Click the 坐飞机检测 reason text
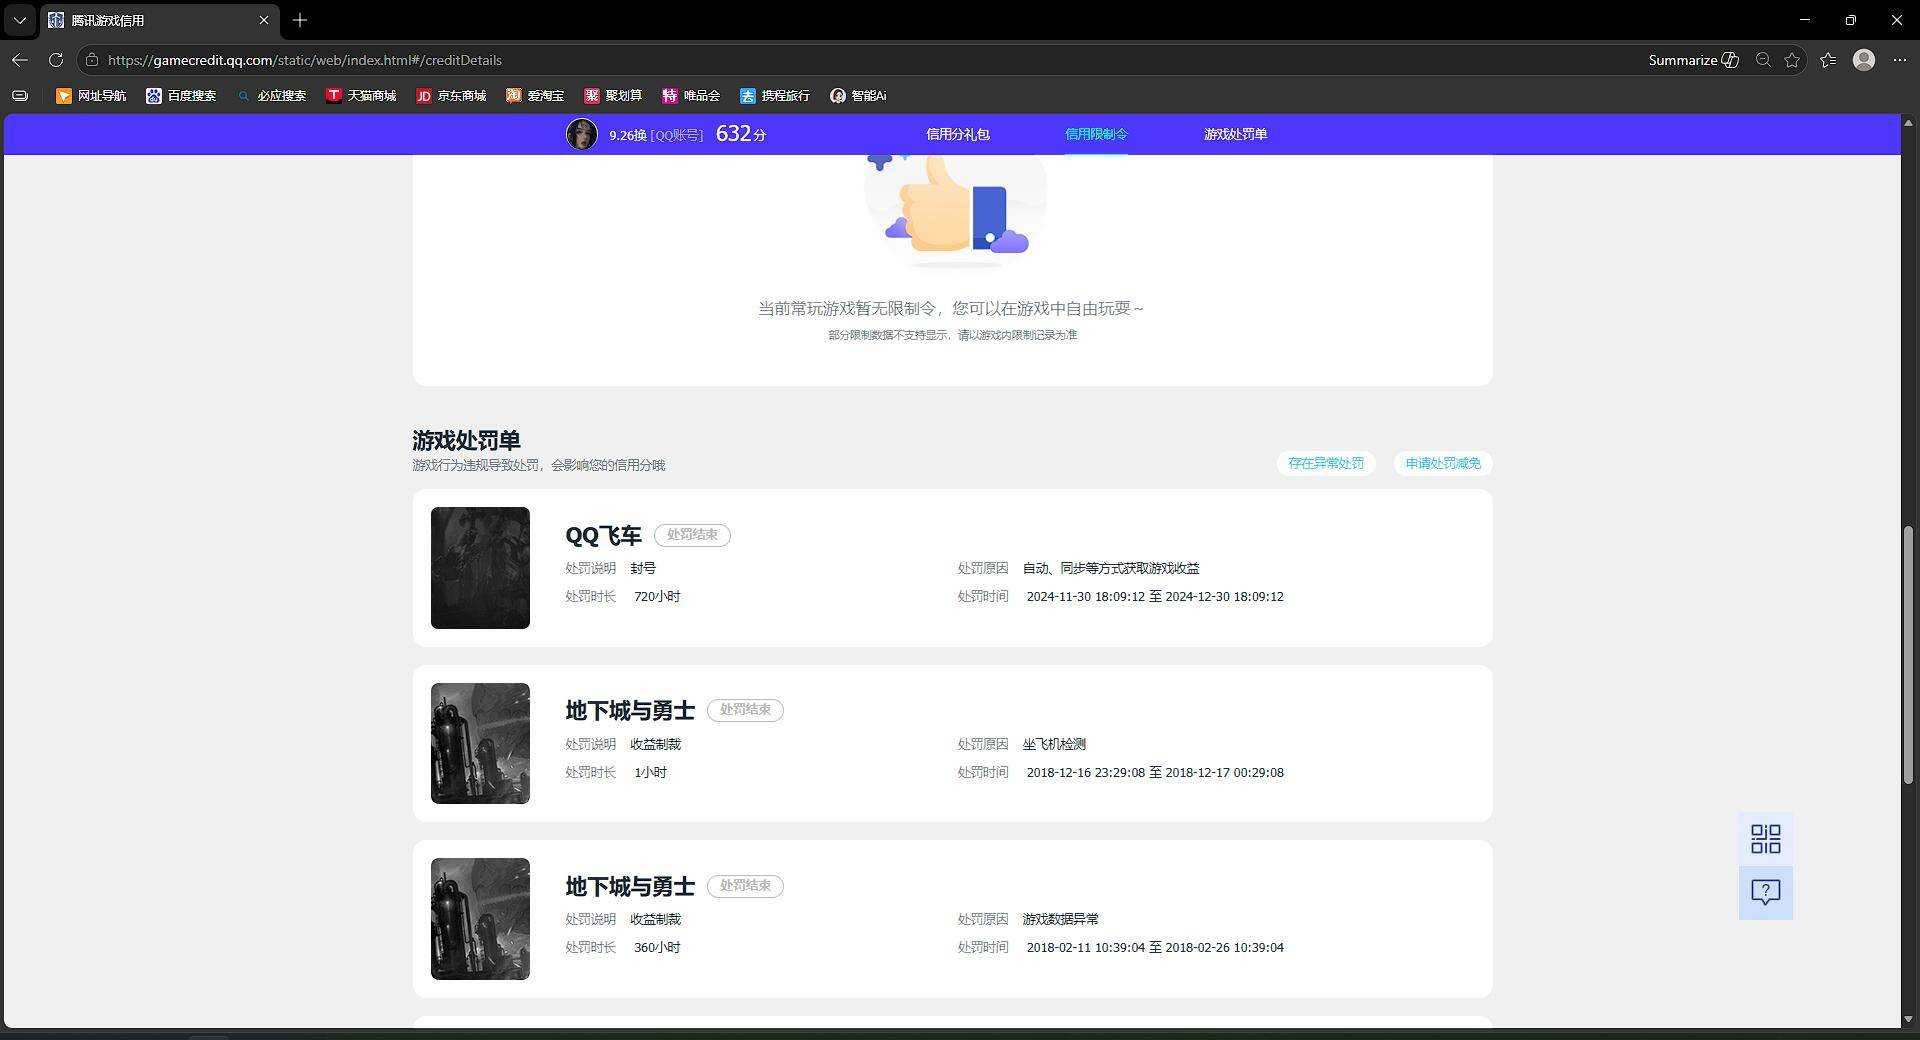Image resolution: width=1920 pixels, height=1040 pixels. point(1054,744)
